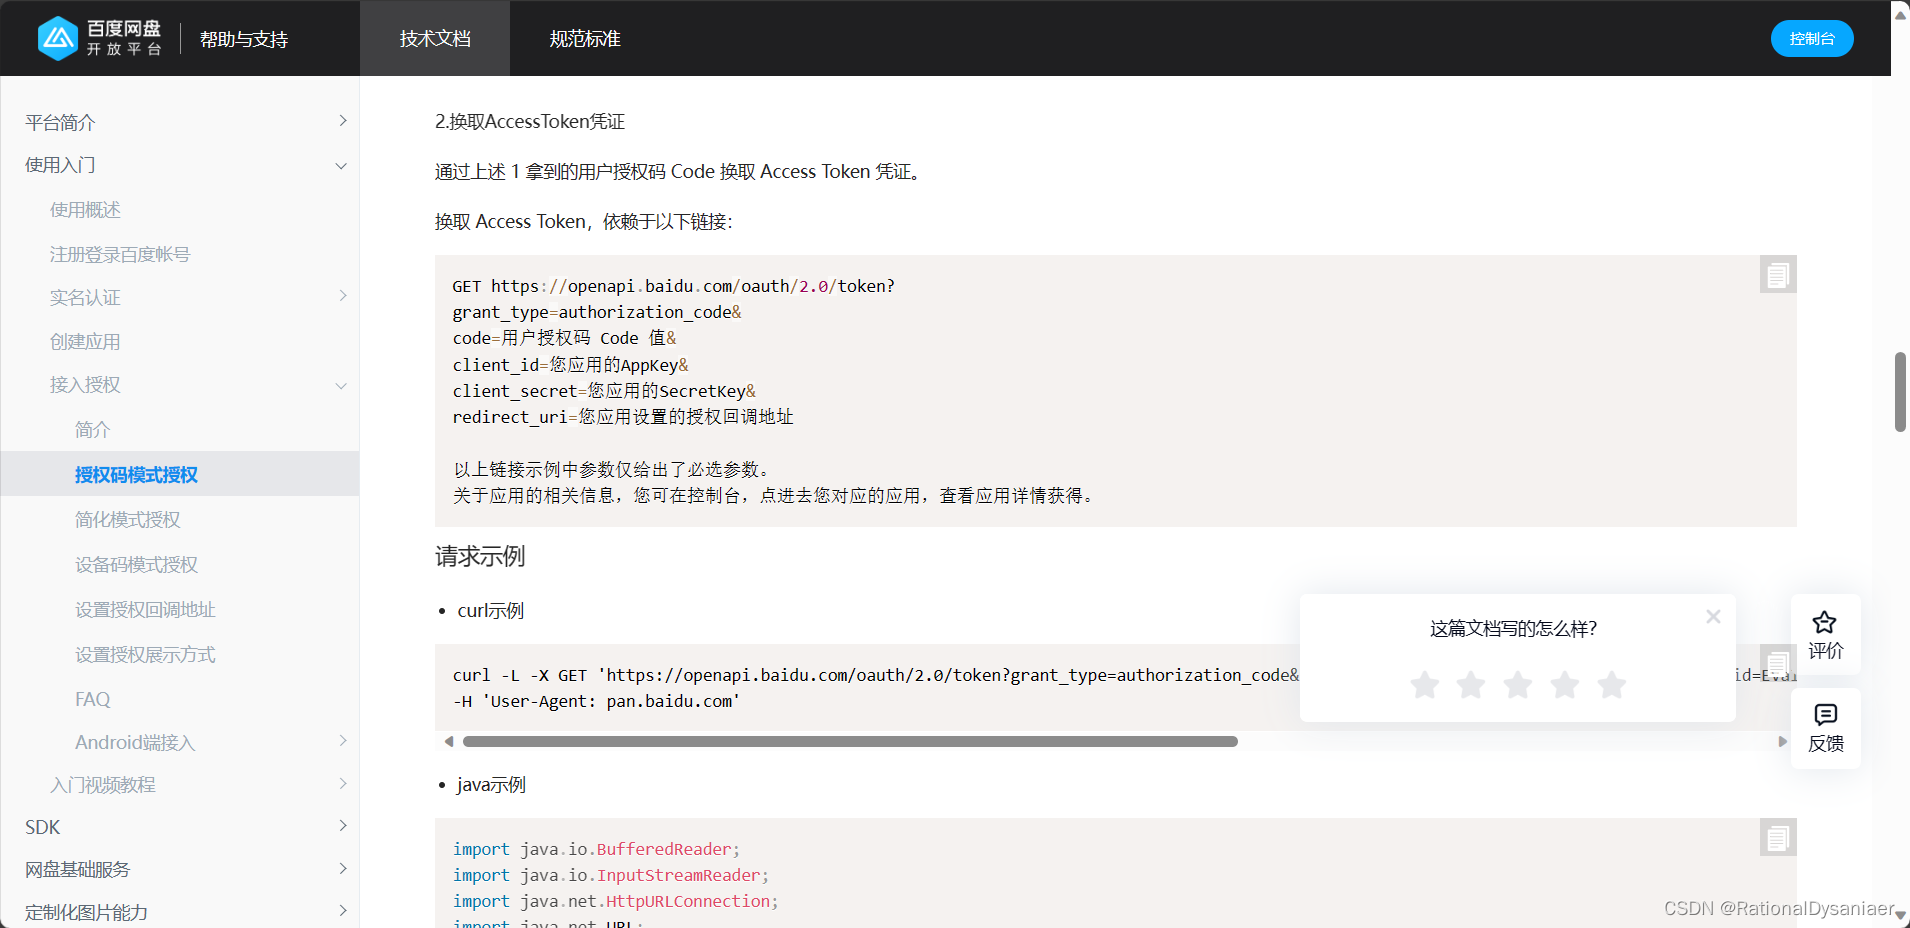Open the 简介 page under 接入授权
This screenshot has height=928, width=1910.
[x=92, y=430]
